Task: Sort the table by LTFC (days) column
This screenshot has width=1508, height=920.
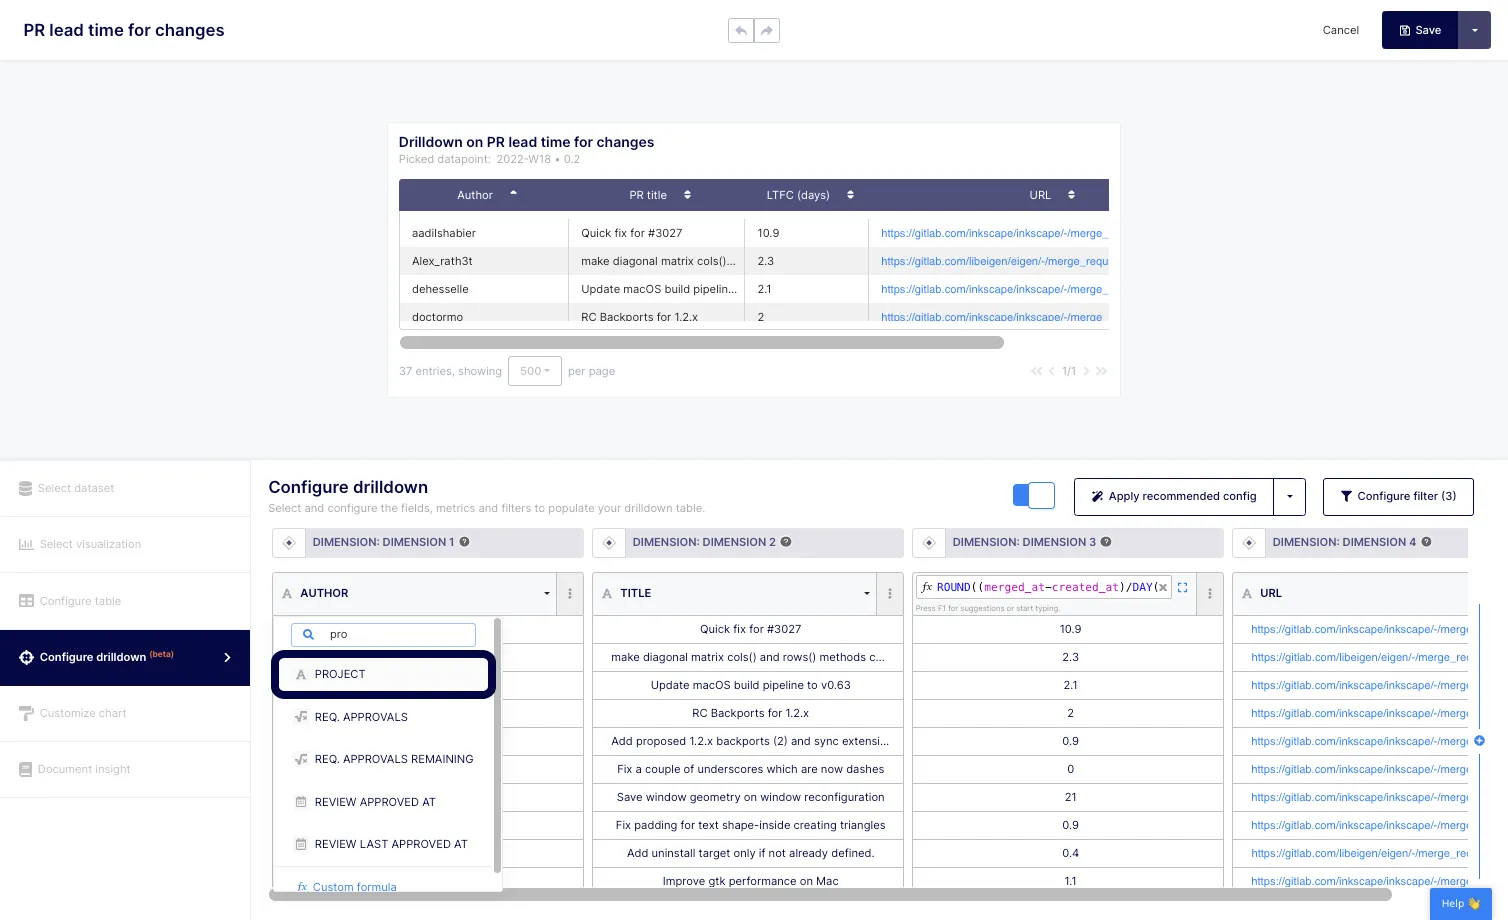Action: (x=849, y=195)
